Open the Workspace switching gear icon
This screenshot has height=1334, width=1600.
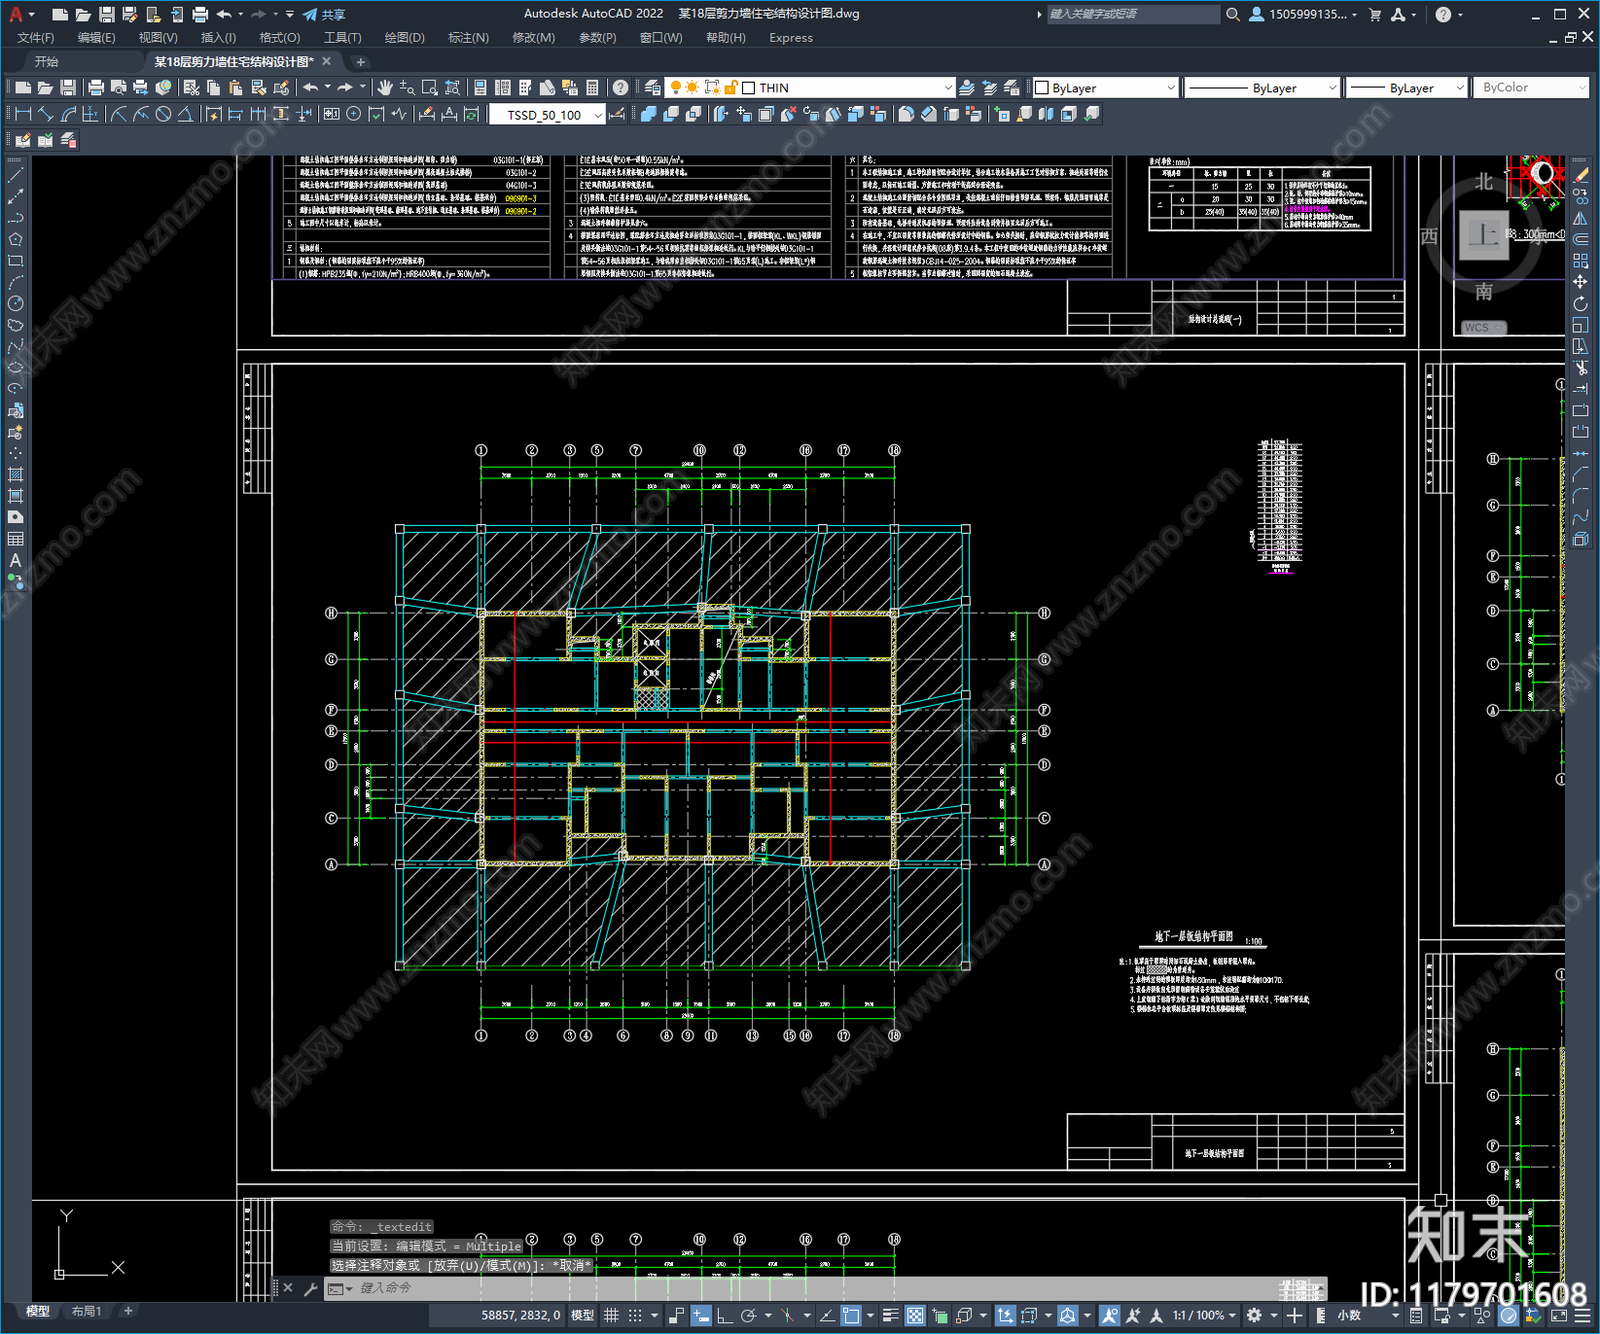(x=1254, y=1315)
